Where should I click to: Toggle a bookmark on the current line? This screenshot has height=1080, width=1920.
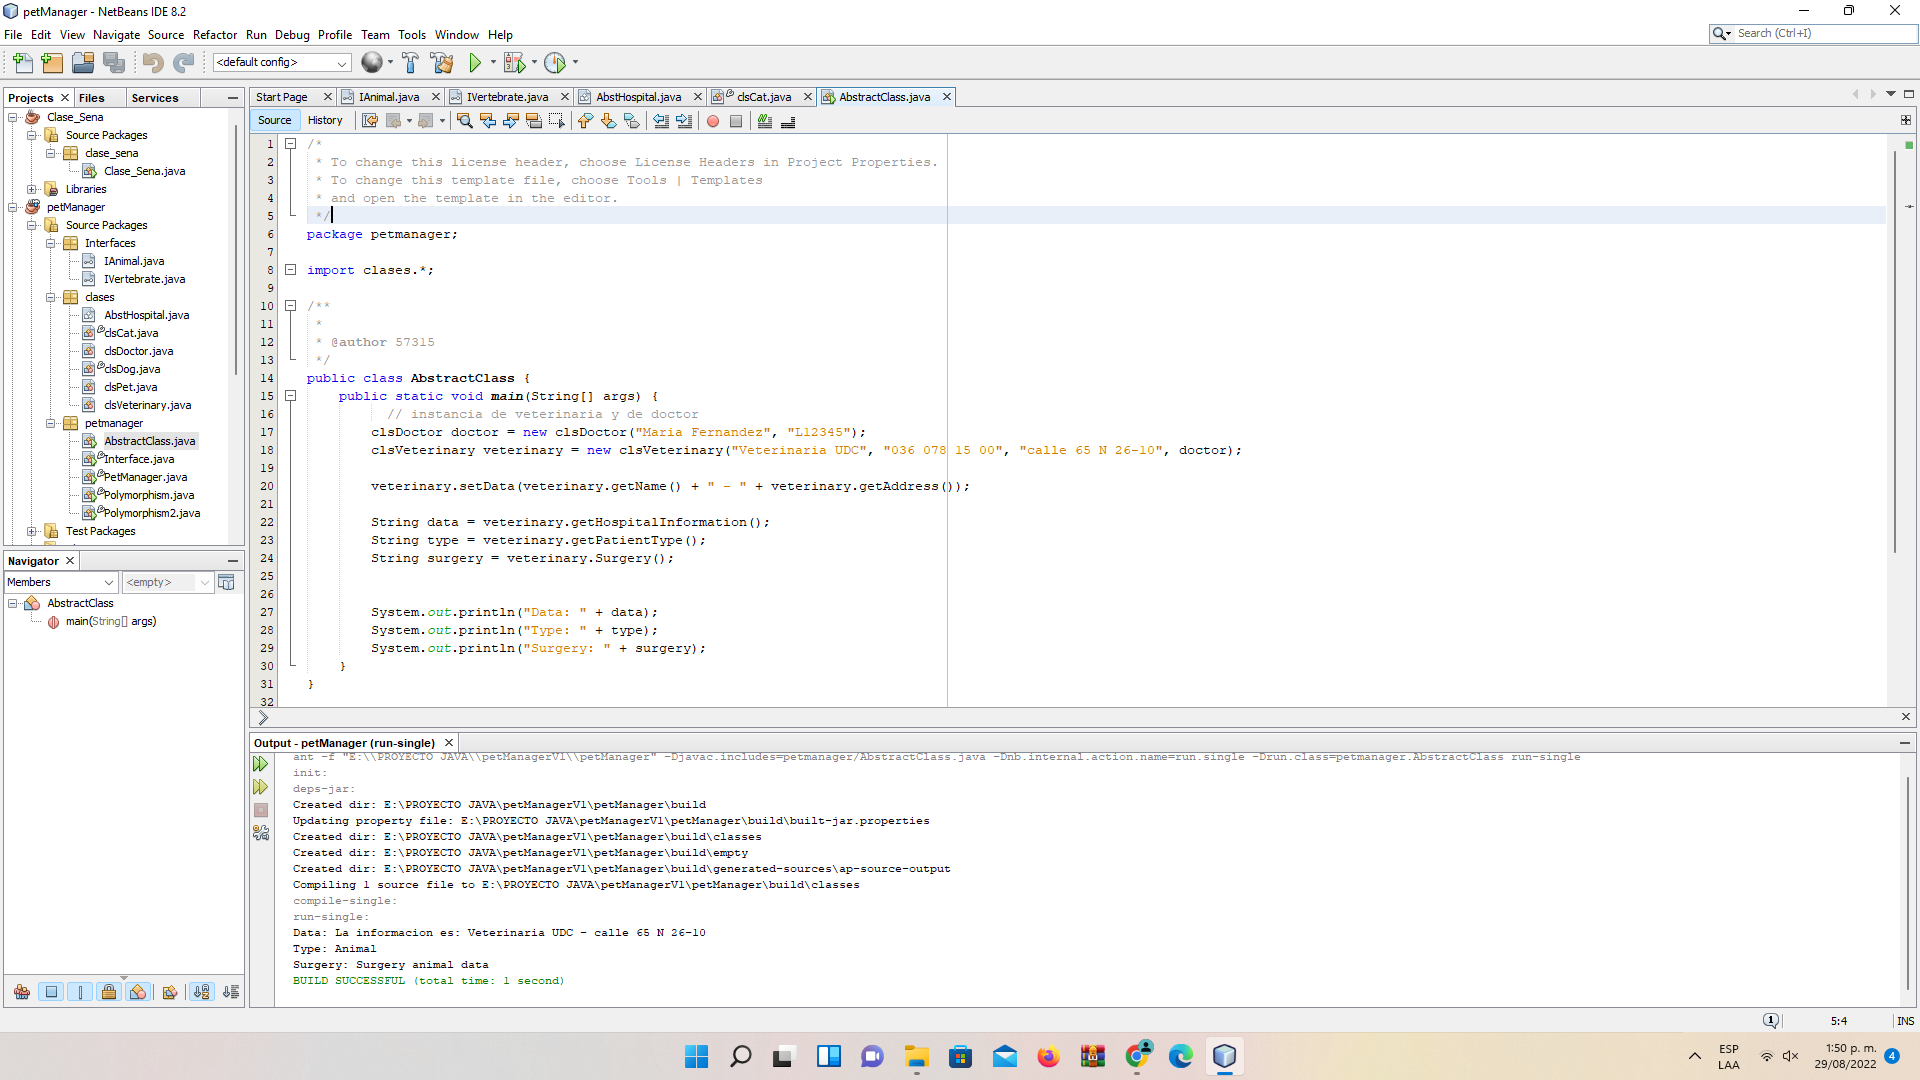pyautogui.click(x=631, y=121)
